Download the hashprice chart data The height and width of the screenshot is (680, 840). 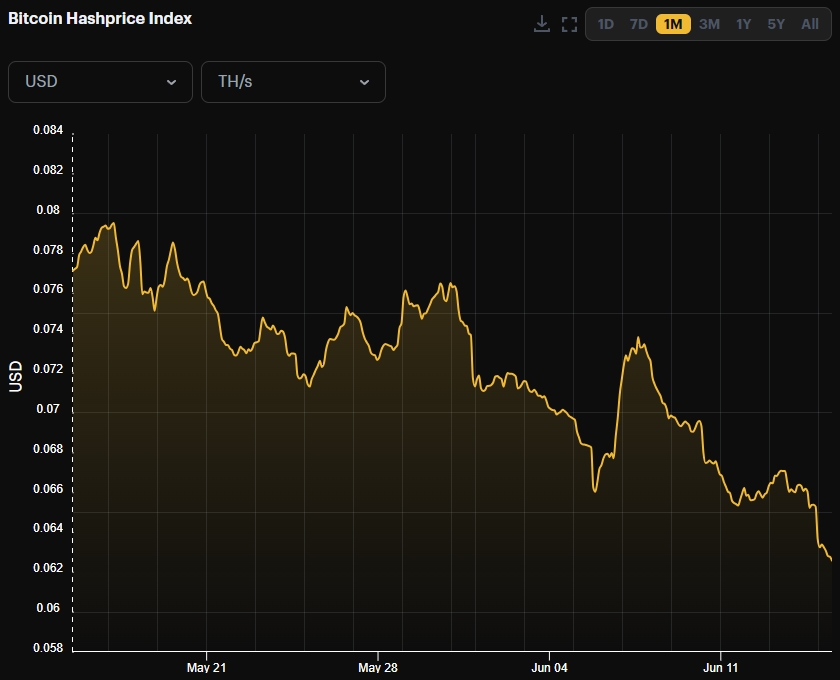[x=542, y=24]
